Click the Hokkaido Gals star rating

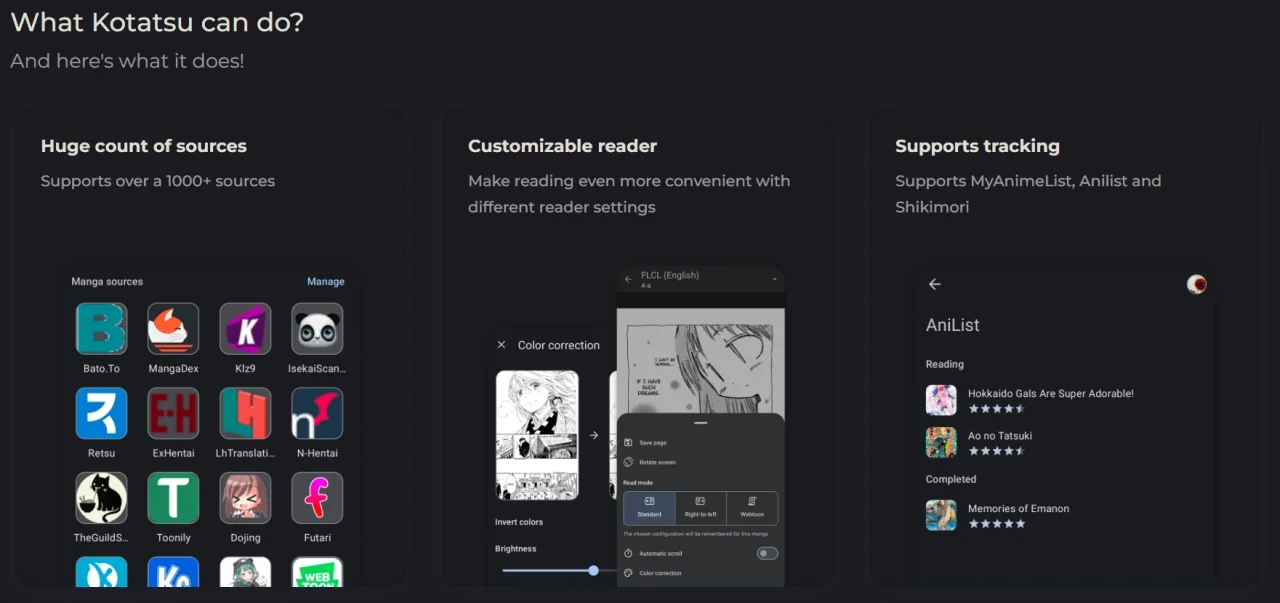[x=996, y=409]
